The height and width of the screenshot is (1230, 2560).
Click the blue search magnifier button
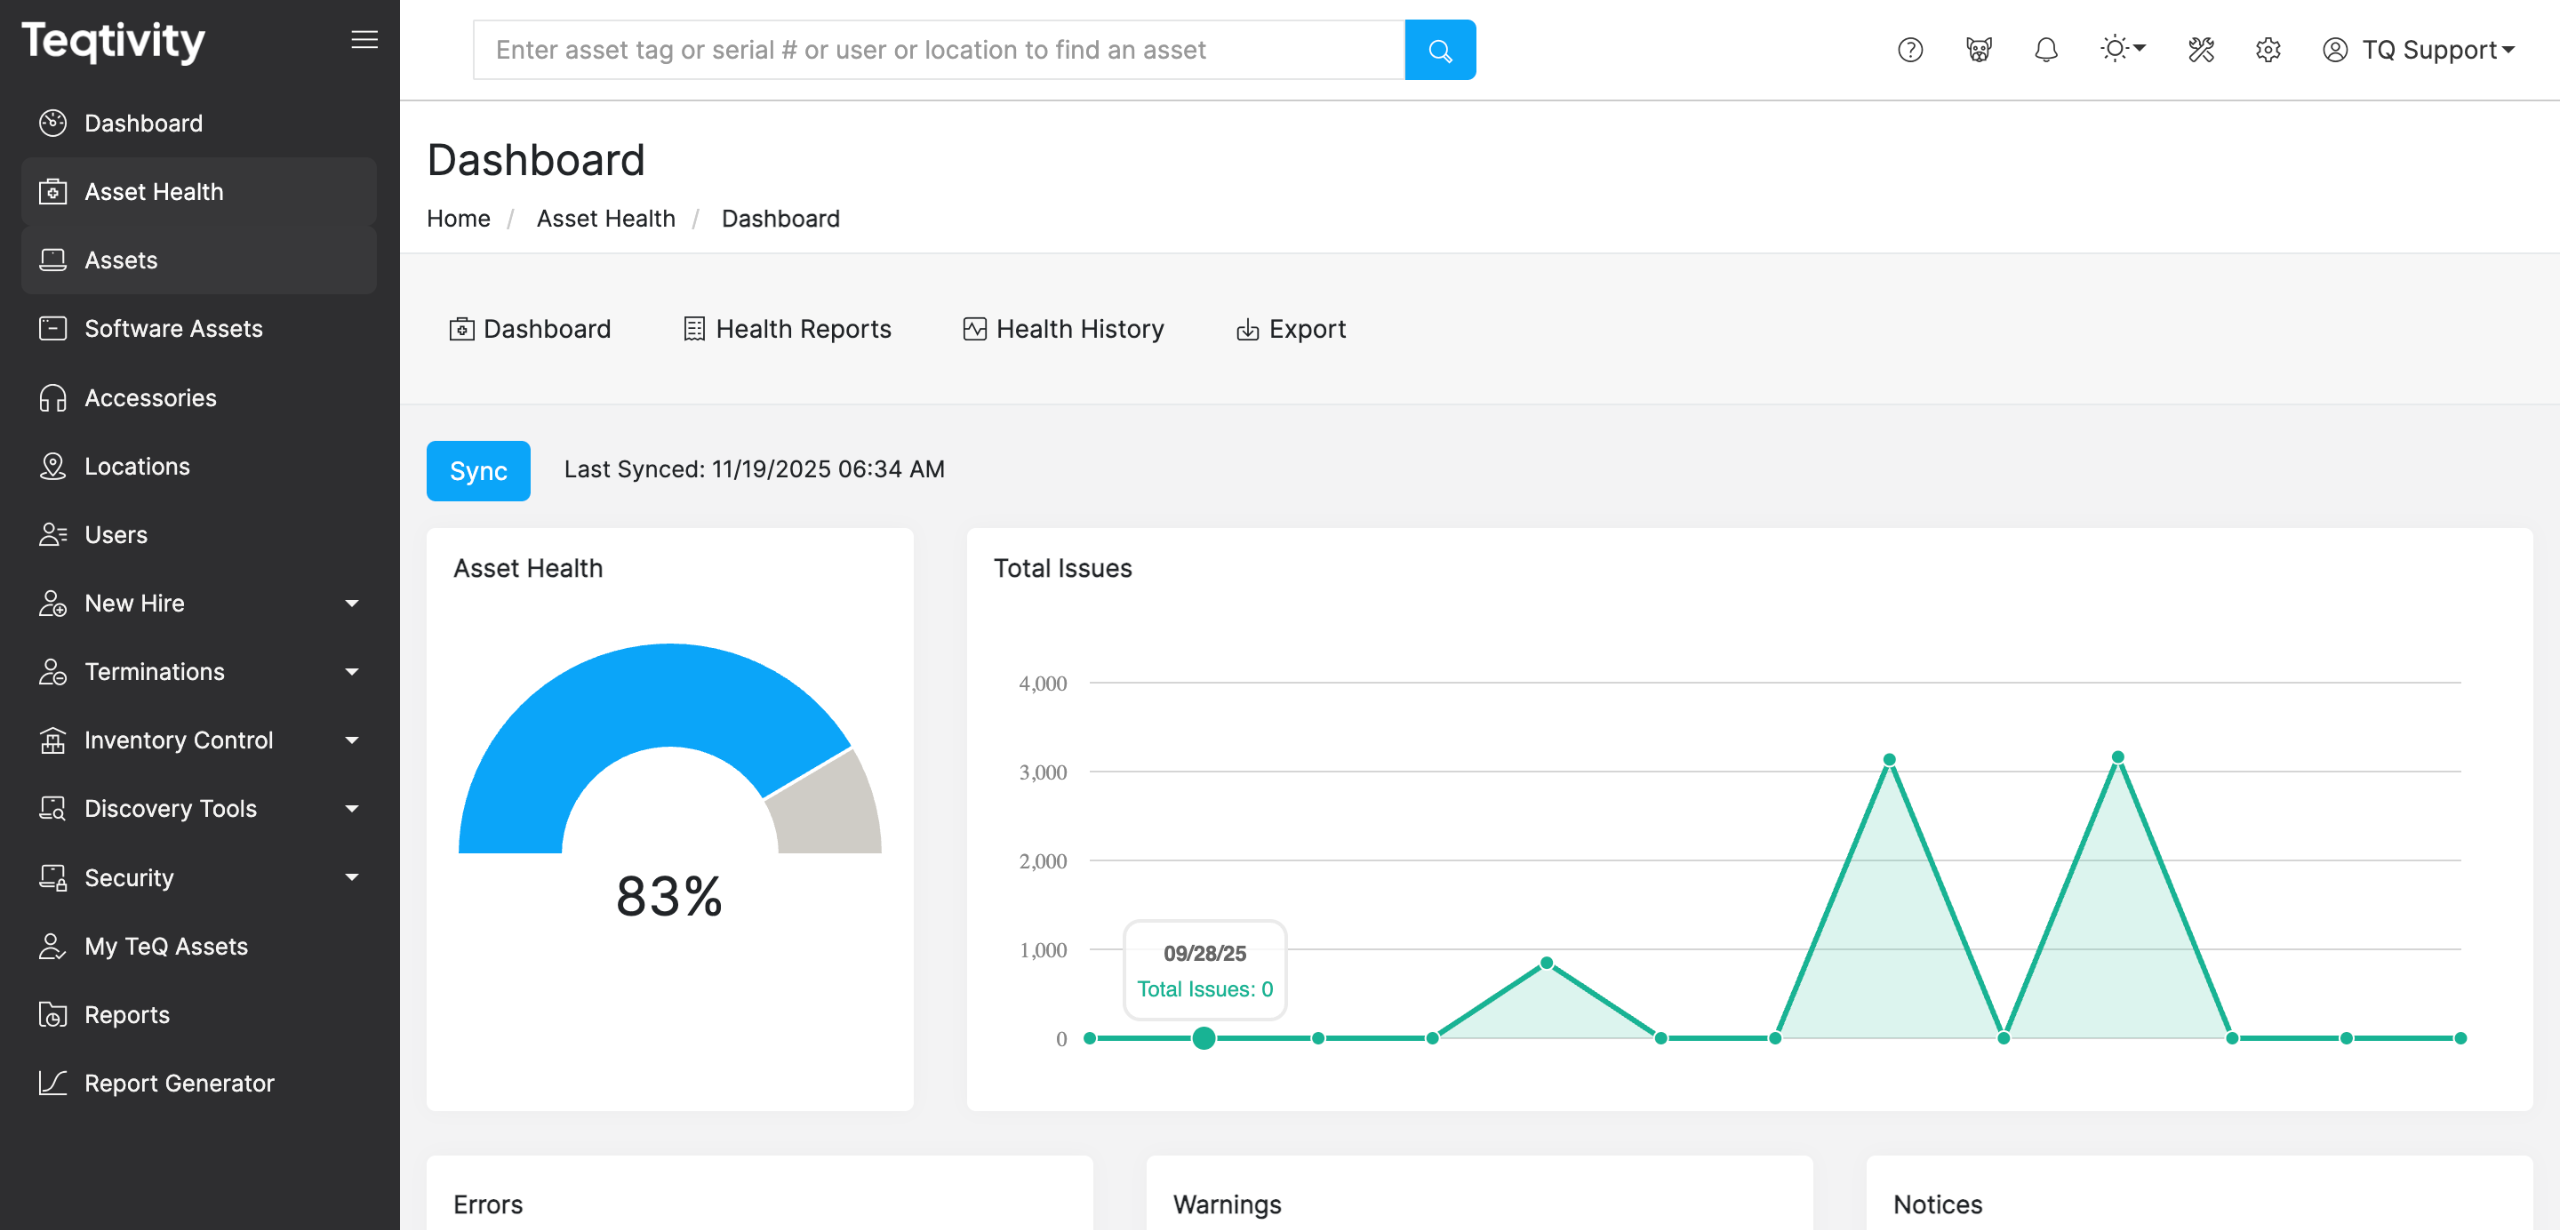coord(1440,50)
